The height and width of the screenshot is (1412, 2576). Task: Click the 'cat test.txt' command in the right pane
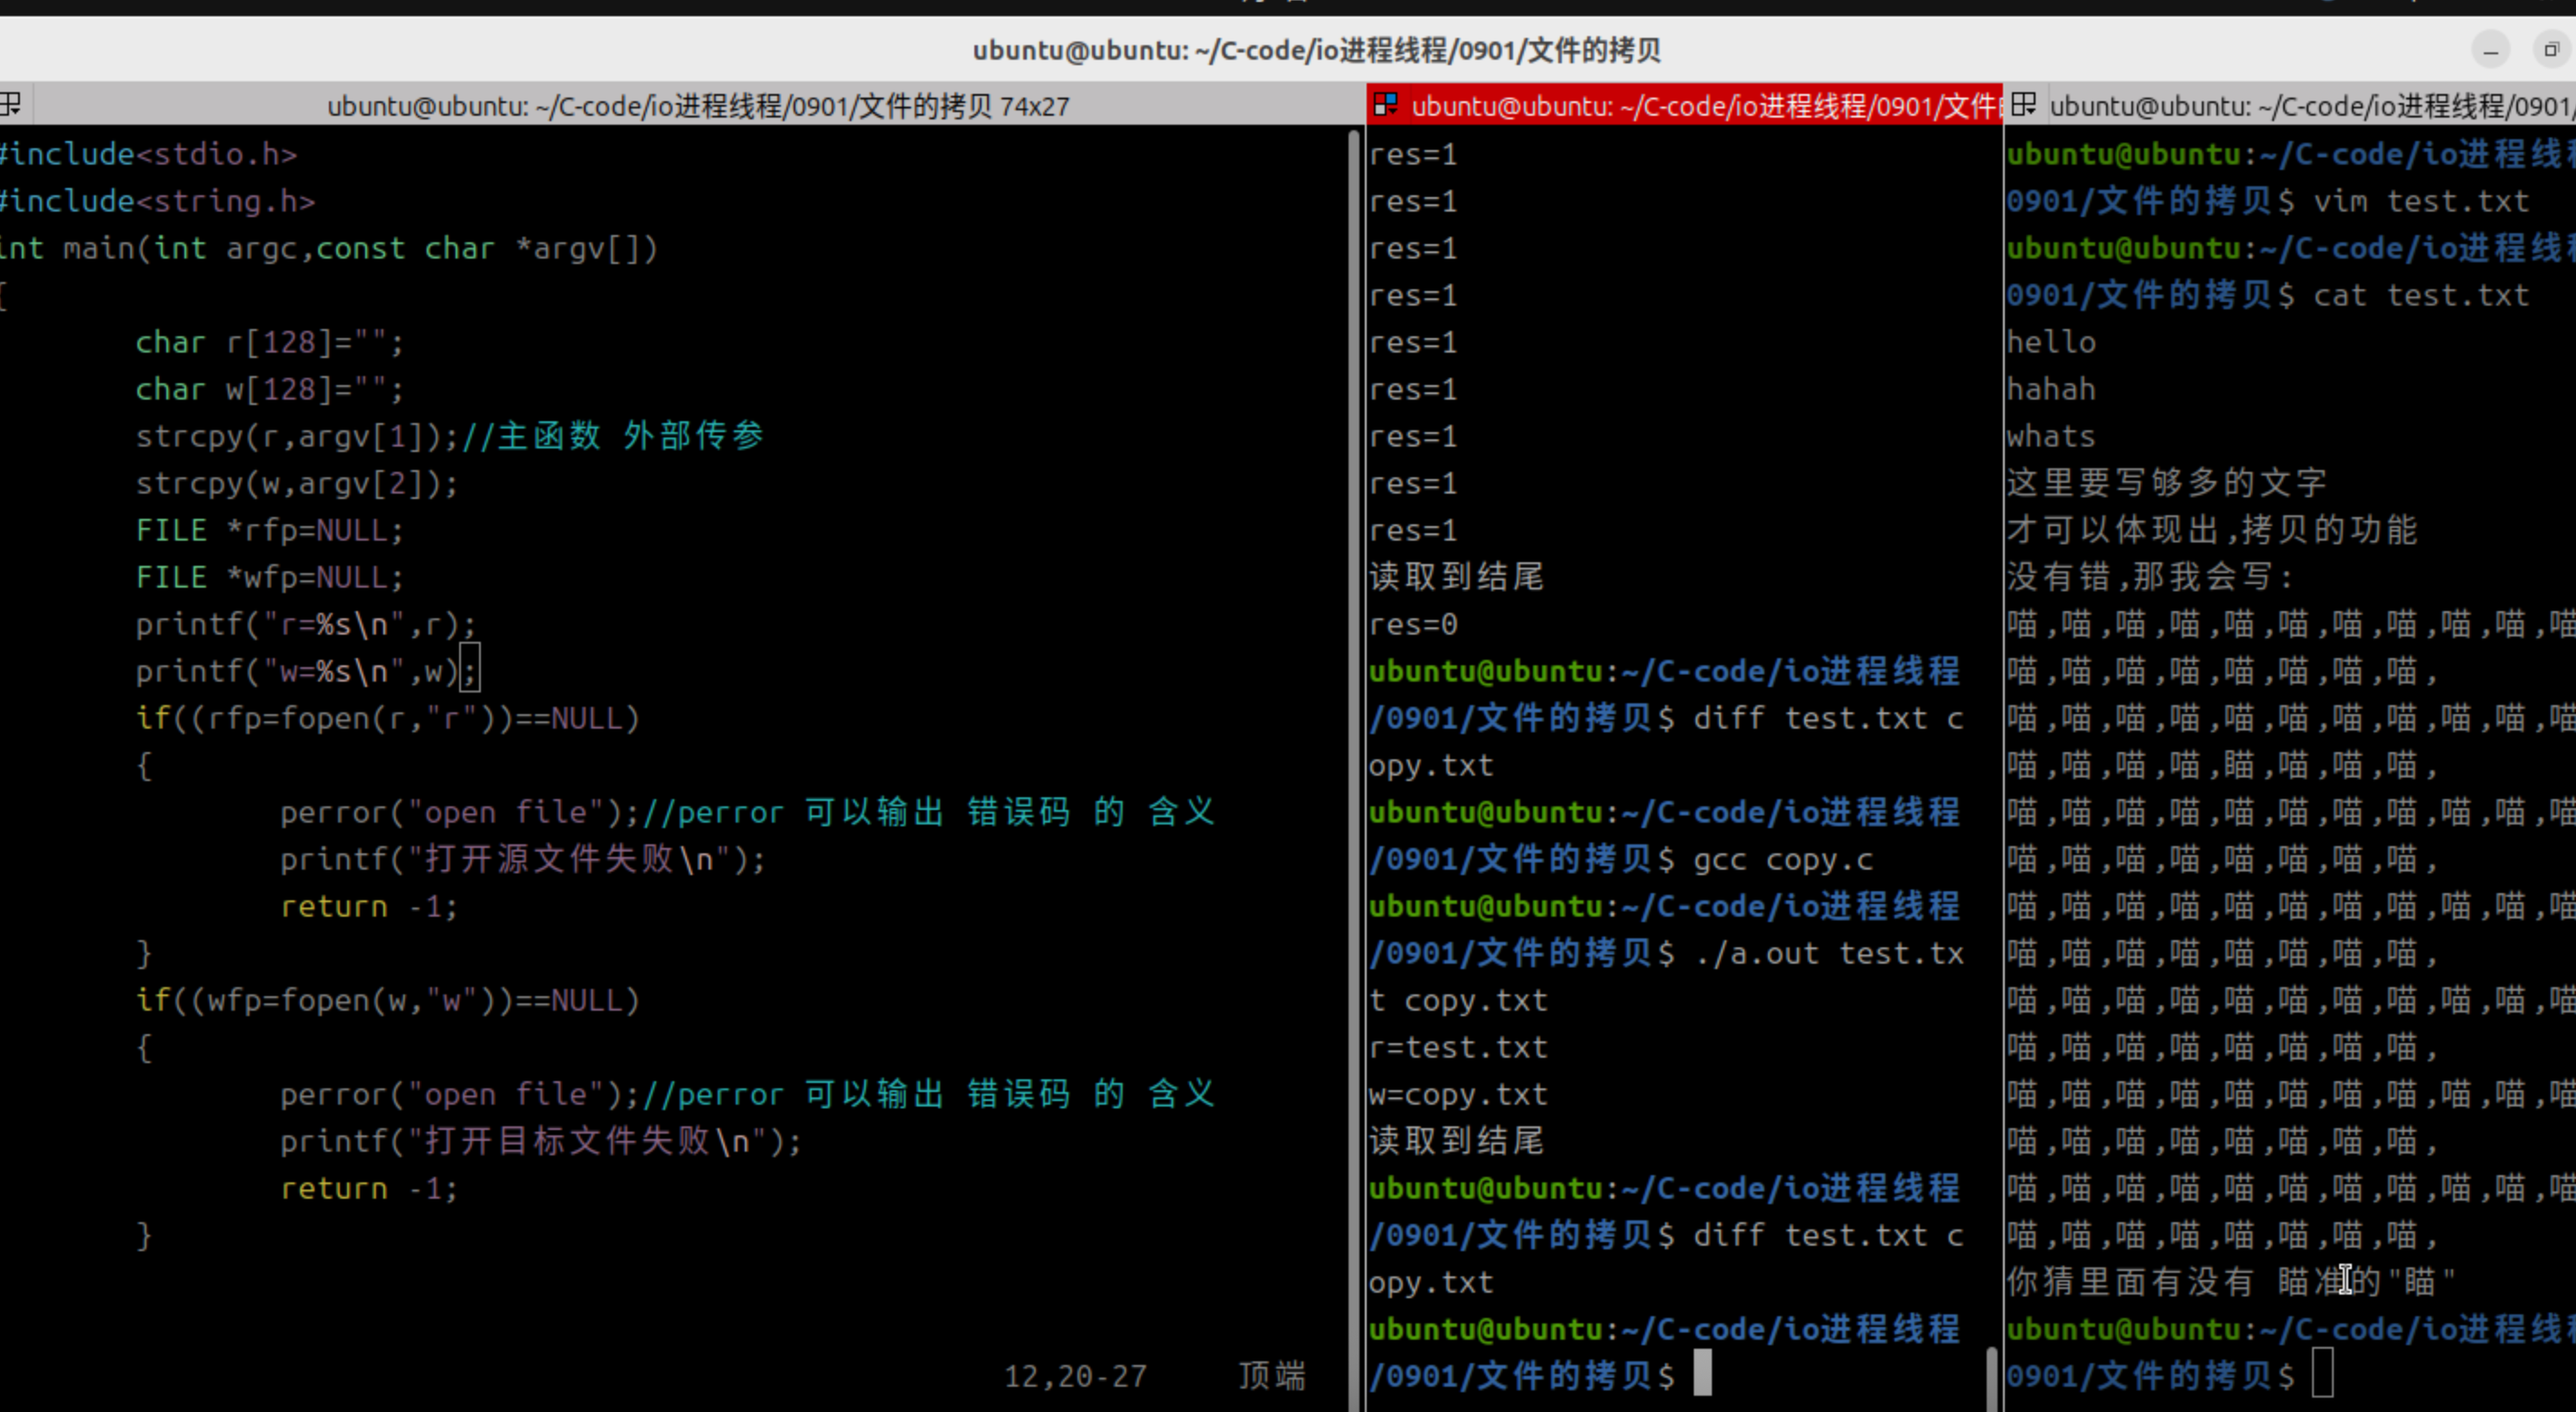2421,296
